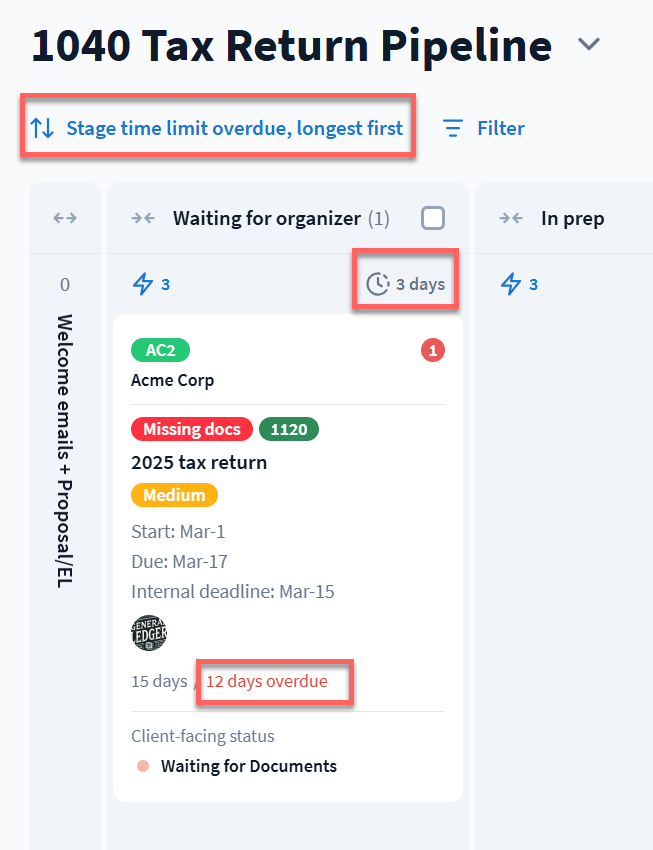This screenshot has height=850, width=653.
Task: Click the red notification badge on Acme card
Action: coord(432,350)
